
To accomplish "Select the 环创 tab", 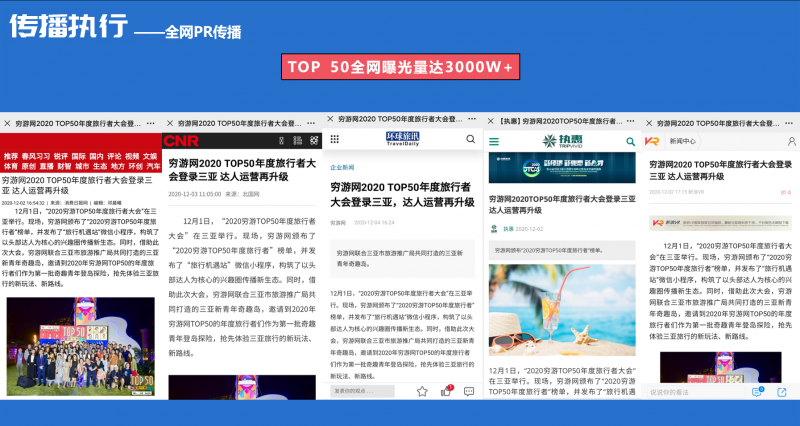I will tap(136, 166).
